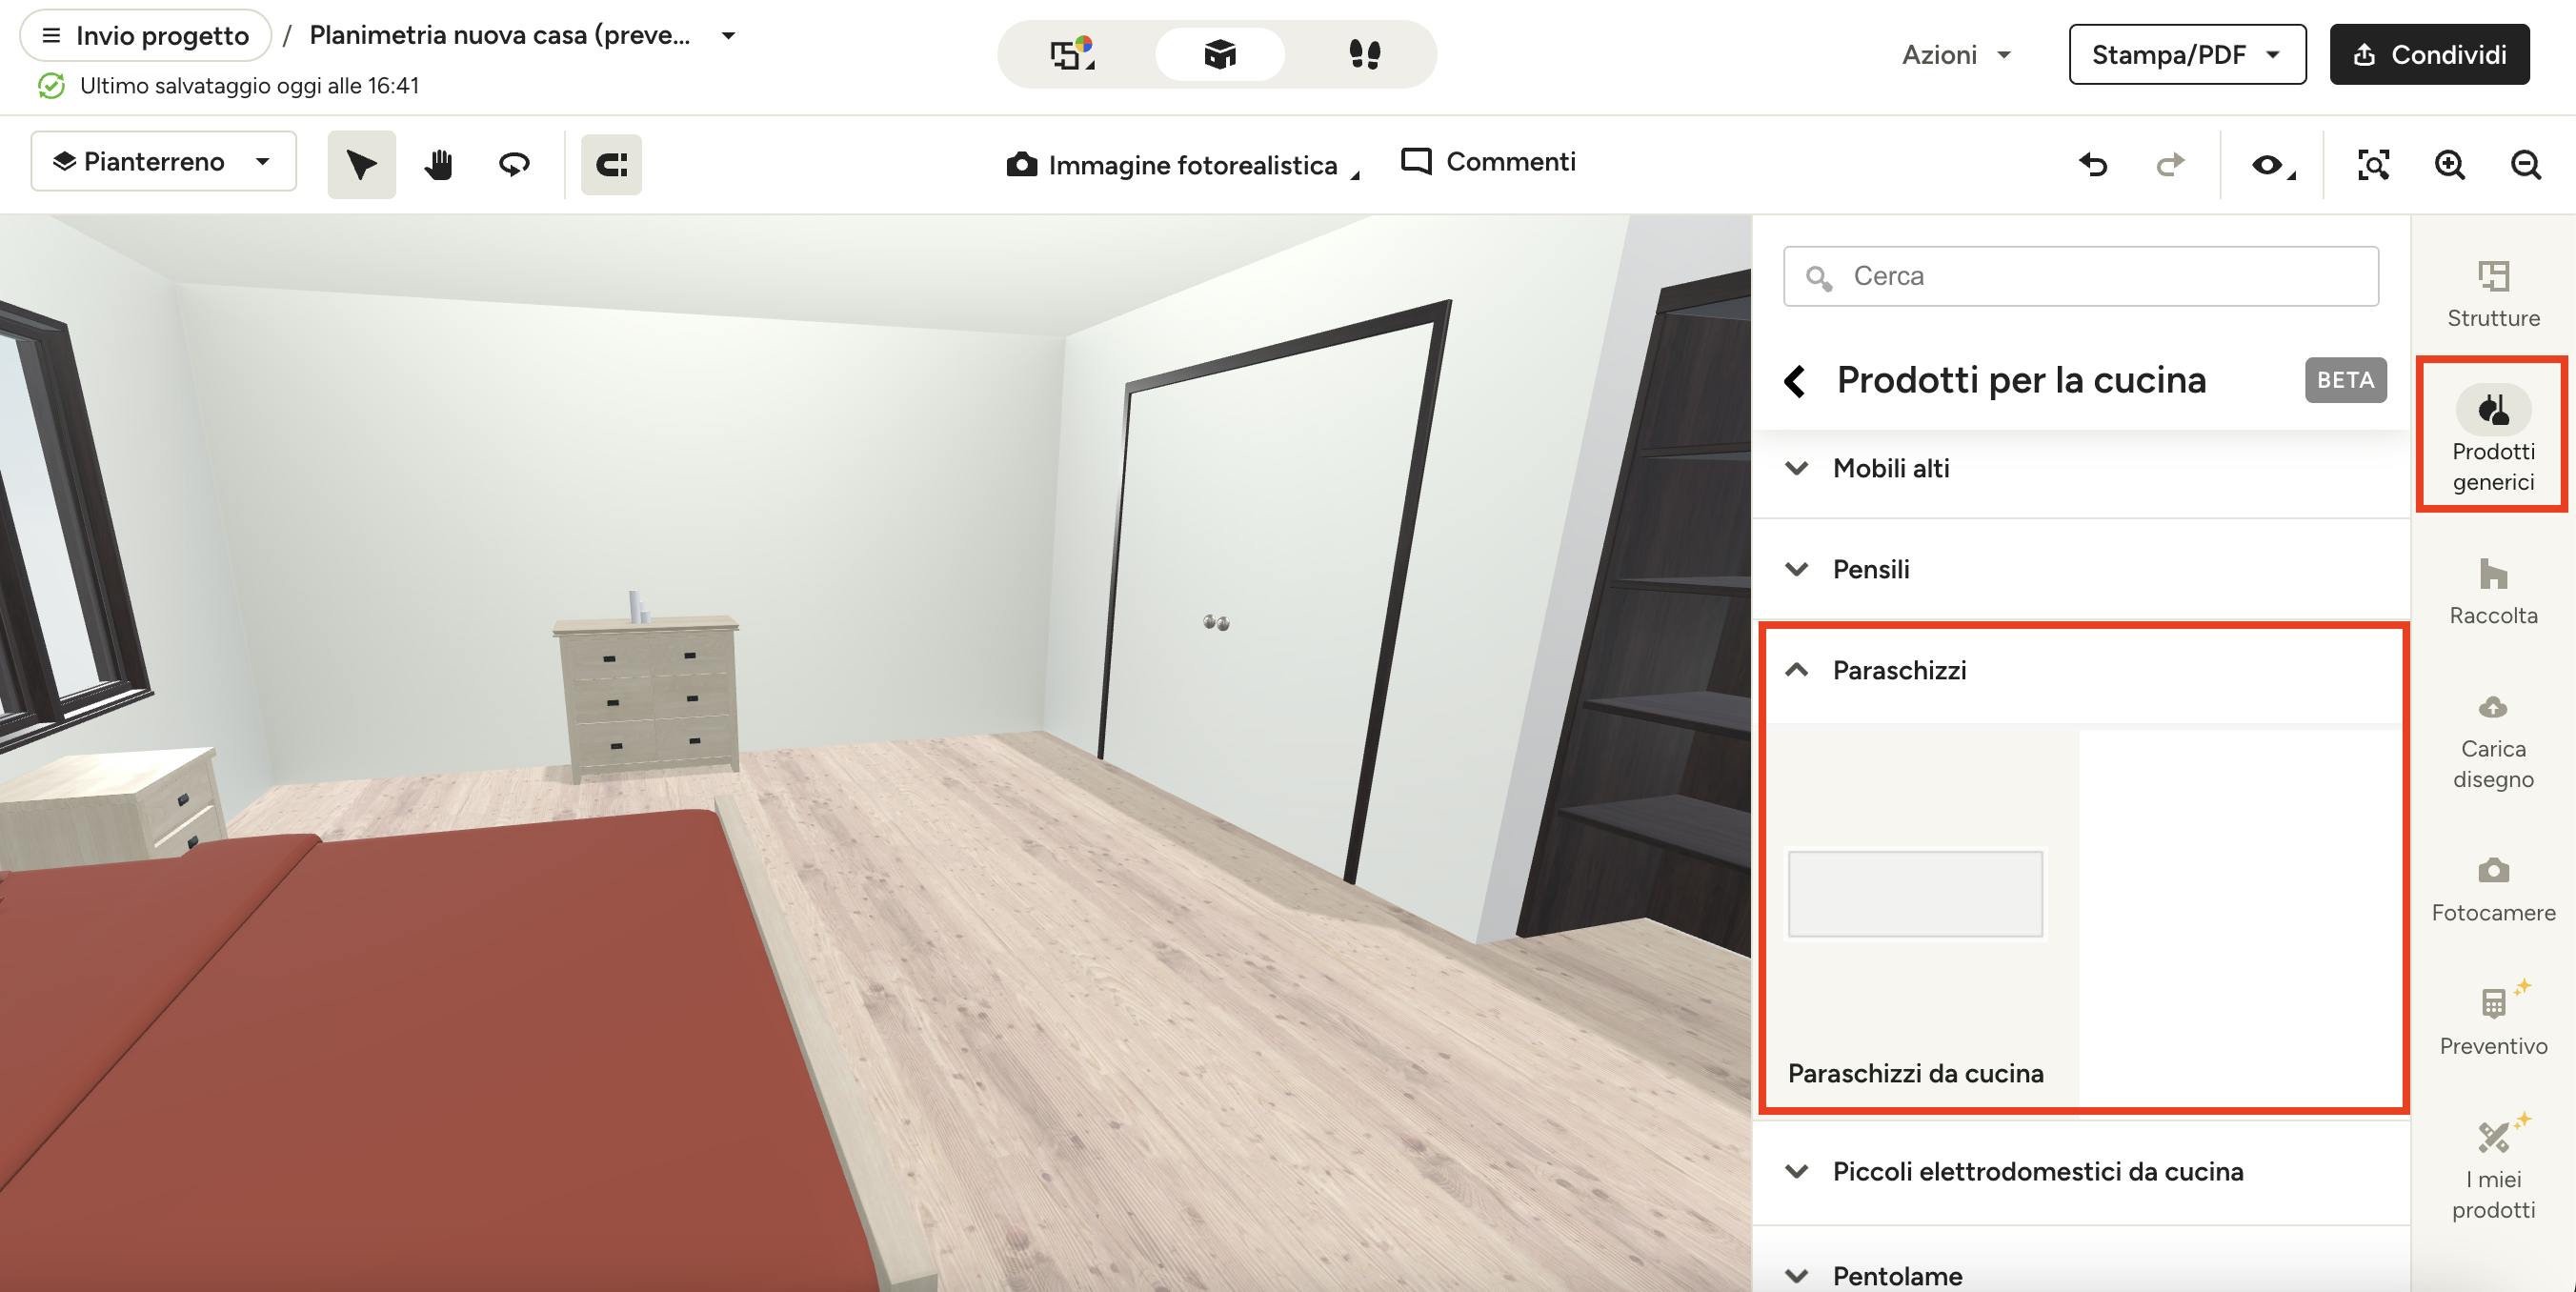2576x1292 pixels.
Task: Expand the Mobili alti section
Action: (x=2080, y=468)
